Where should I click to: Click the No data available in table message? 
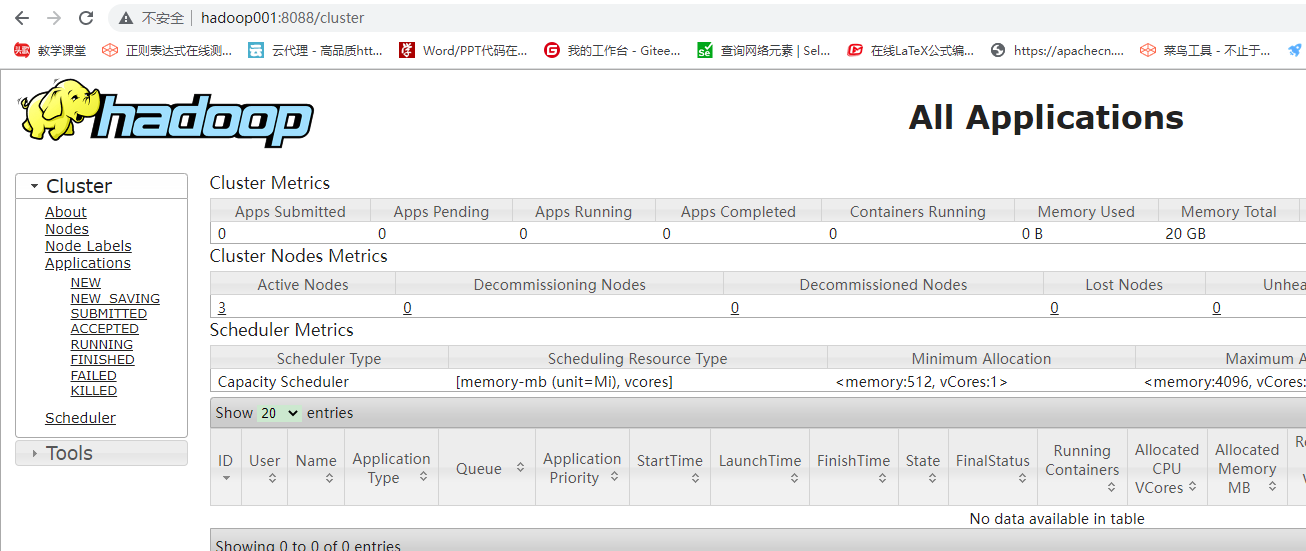[1057, 519]
